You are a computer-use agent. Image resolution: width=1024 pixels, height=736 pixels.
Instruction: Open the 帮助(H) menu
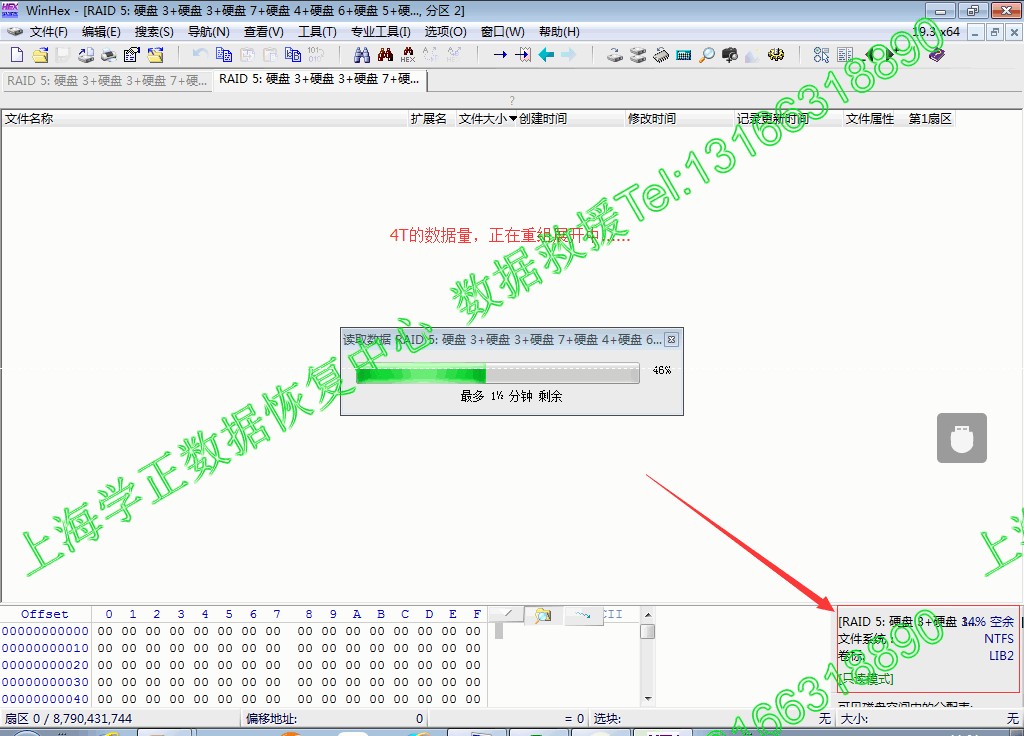(559, 31)
